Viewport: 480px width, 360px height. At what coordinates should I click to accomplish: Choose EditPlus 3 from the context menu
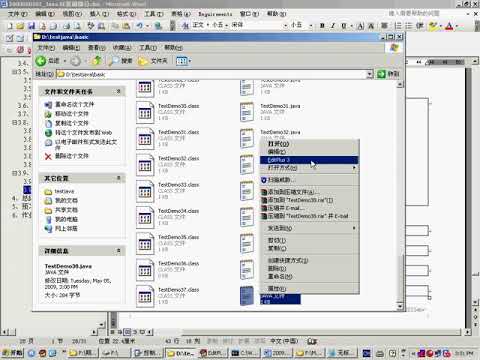coord(309,160)
